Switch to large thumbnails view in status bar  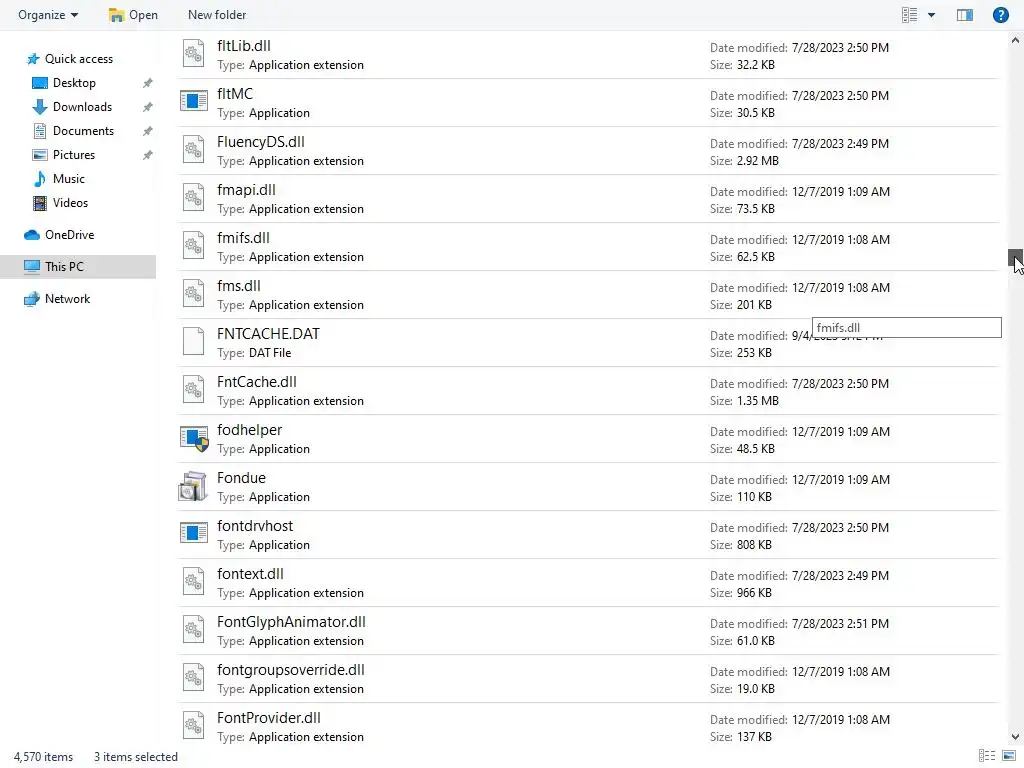pos(1008,756)
